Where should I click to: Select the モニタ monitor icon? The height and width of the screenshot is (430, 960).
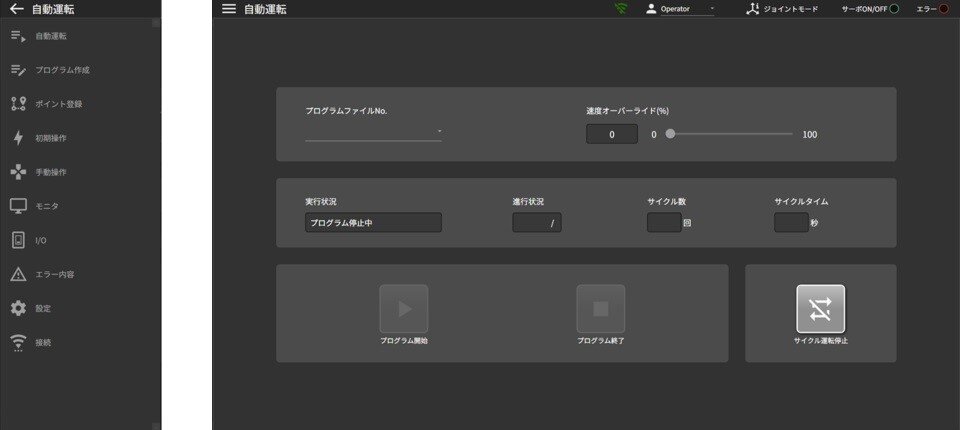[18, 206]
